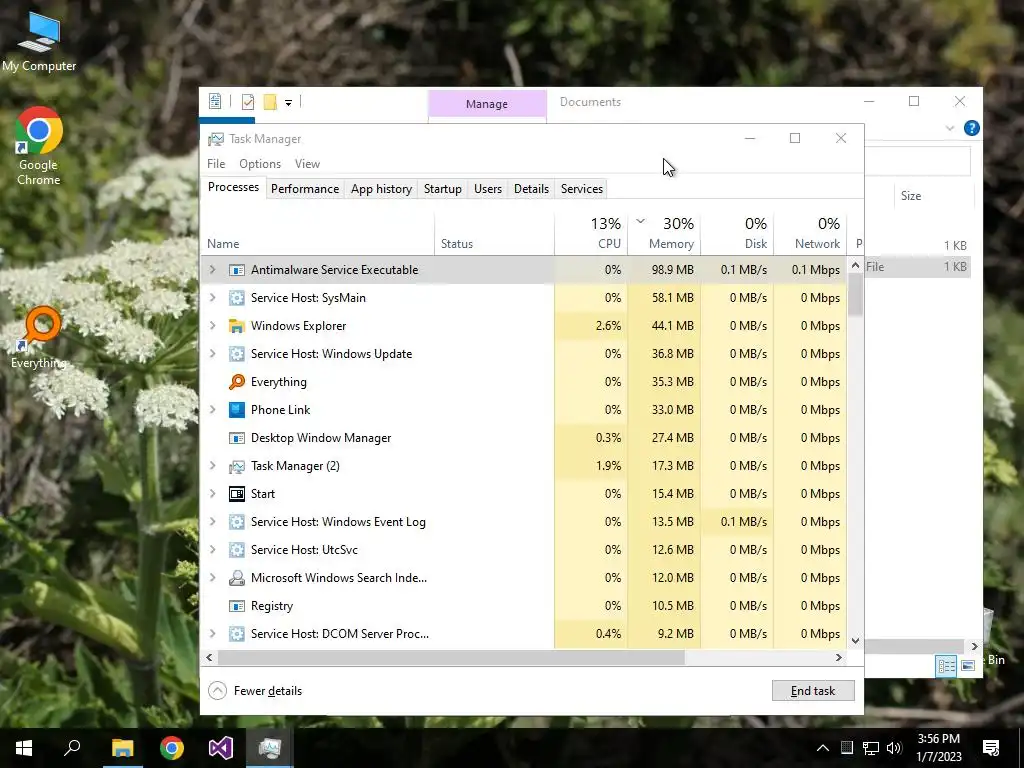Collapse to Fewer details view
The height and width of the screenshot is (768, 1024).
(255, 691)
